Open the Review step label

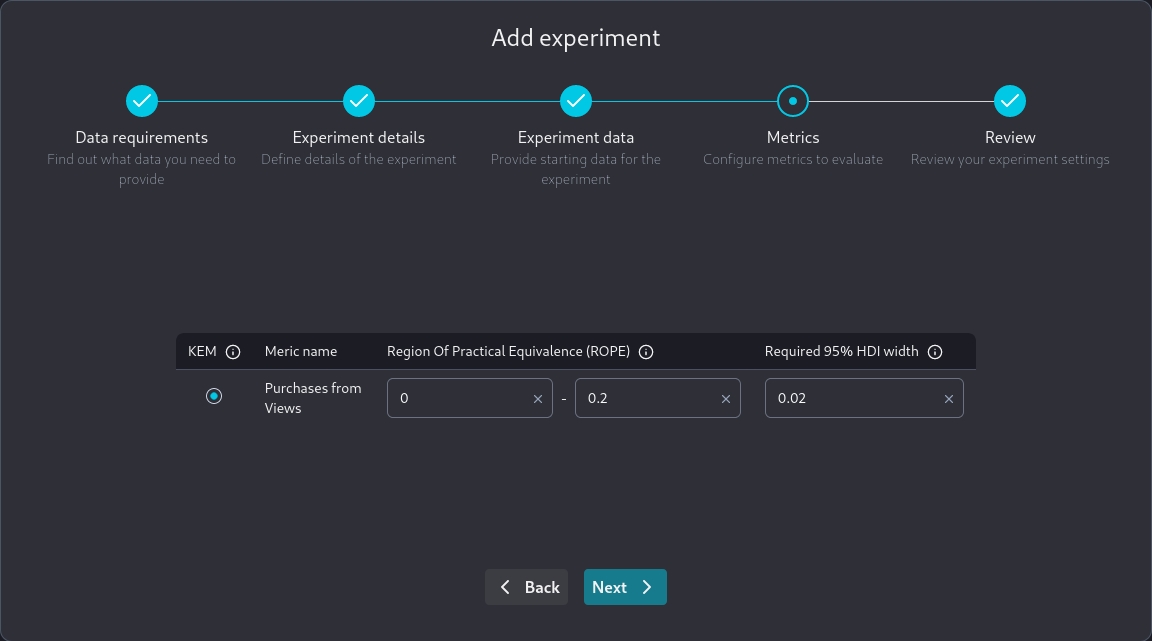click(x=1010, y=137)
